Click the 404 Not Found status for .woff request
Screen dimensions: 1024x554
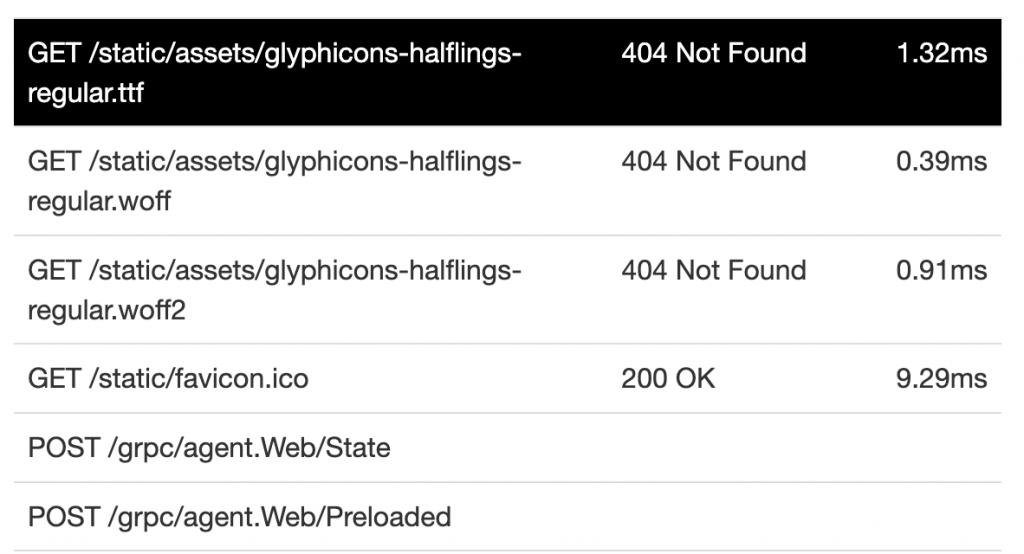714,161
